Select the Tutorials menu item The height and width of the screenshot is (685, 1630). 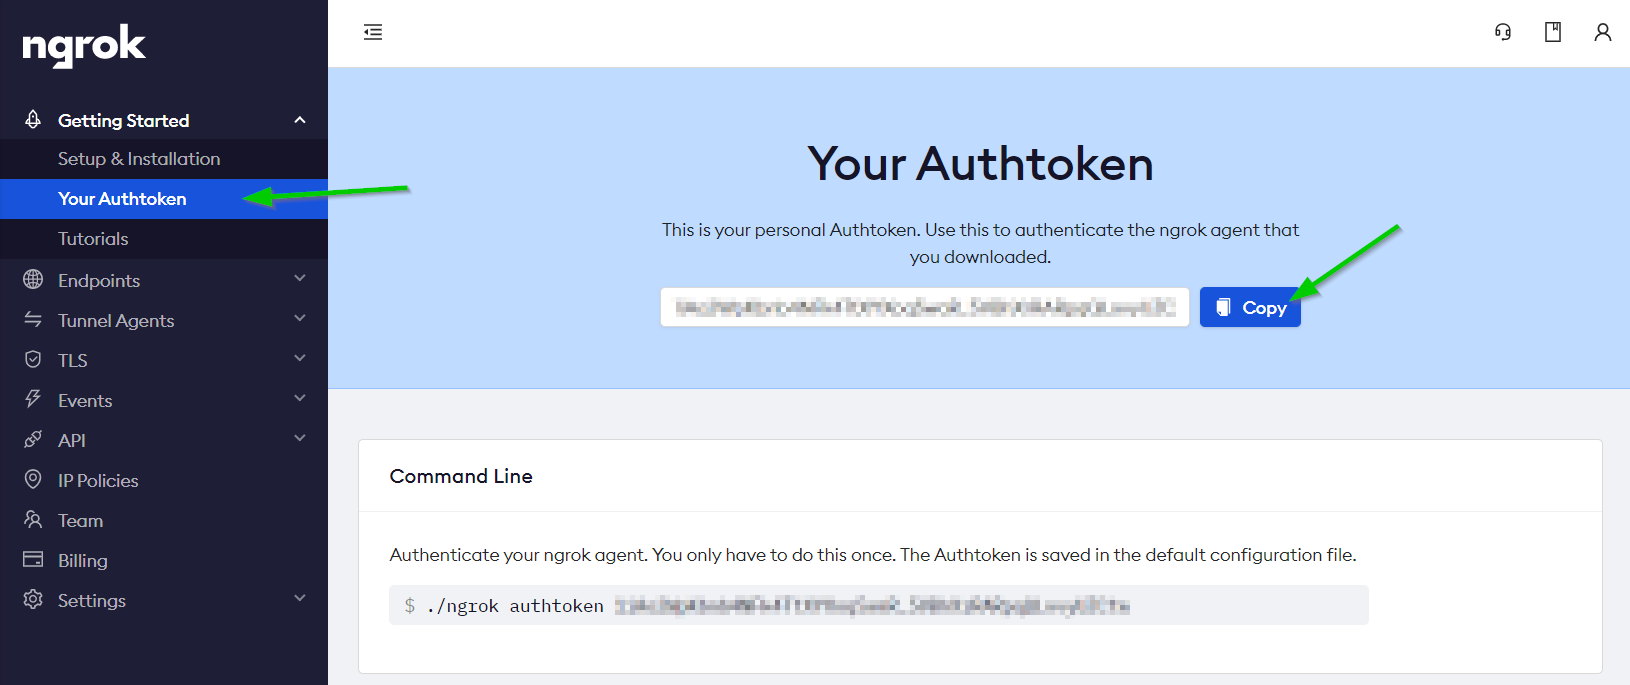(x=93, y=239)
